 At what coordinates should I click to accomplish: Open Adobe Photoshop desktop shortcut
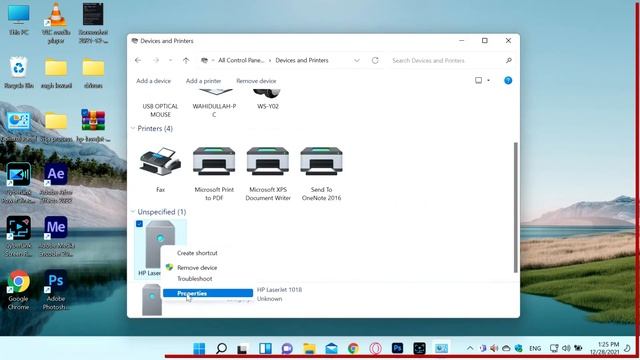[56, 290]
